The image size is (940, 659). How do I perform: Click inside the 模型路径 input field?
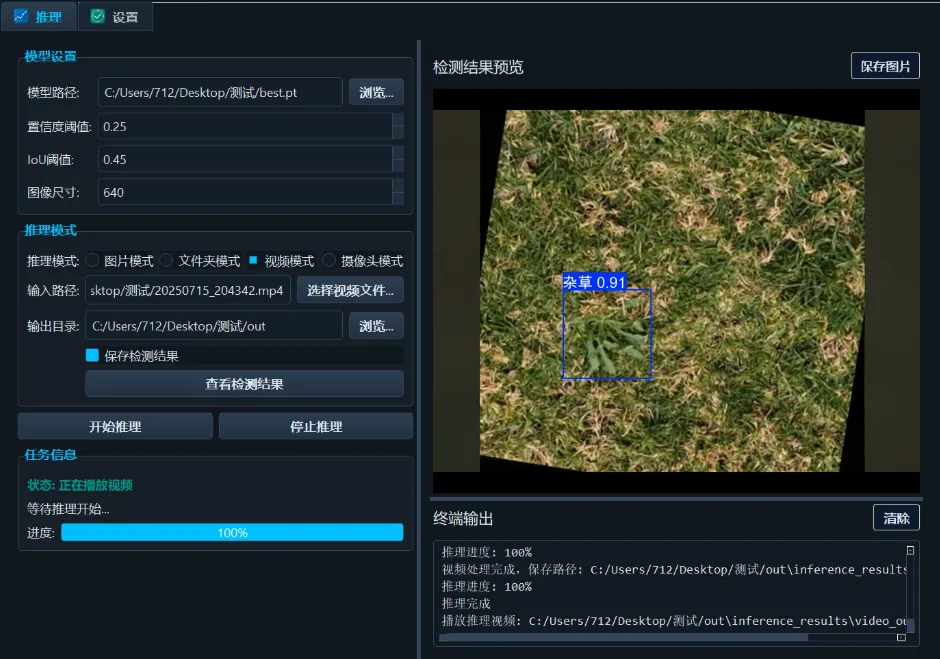click(220, 91)
